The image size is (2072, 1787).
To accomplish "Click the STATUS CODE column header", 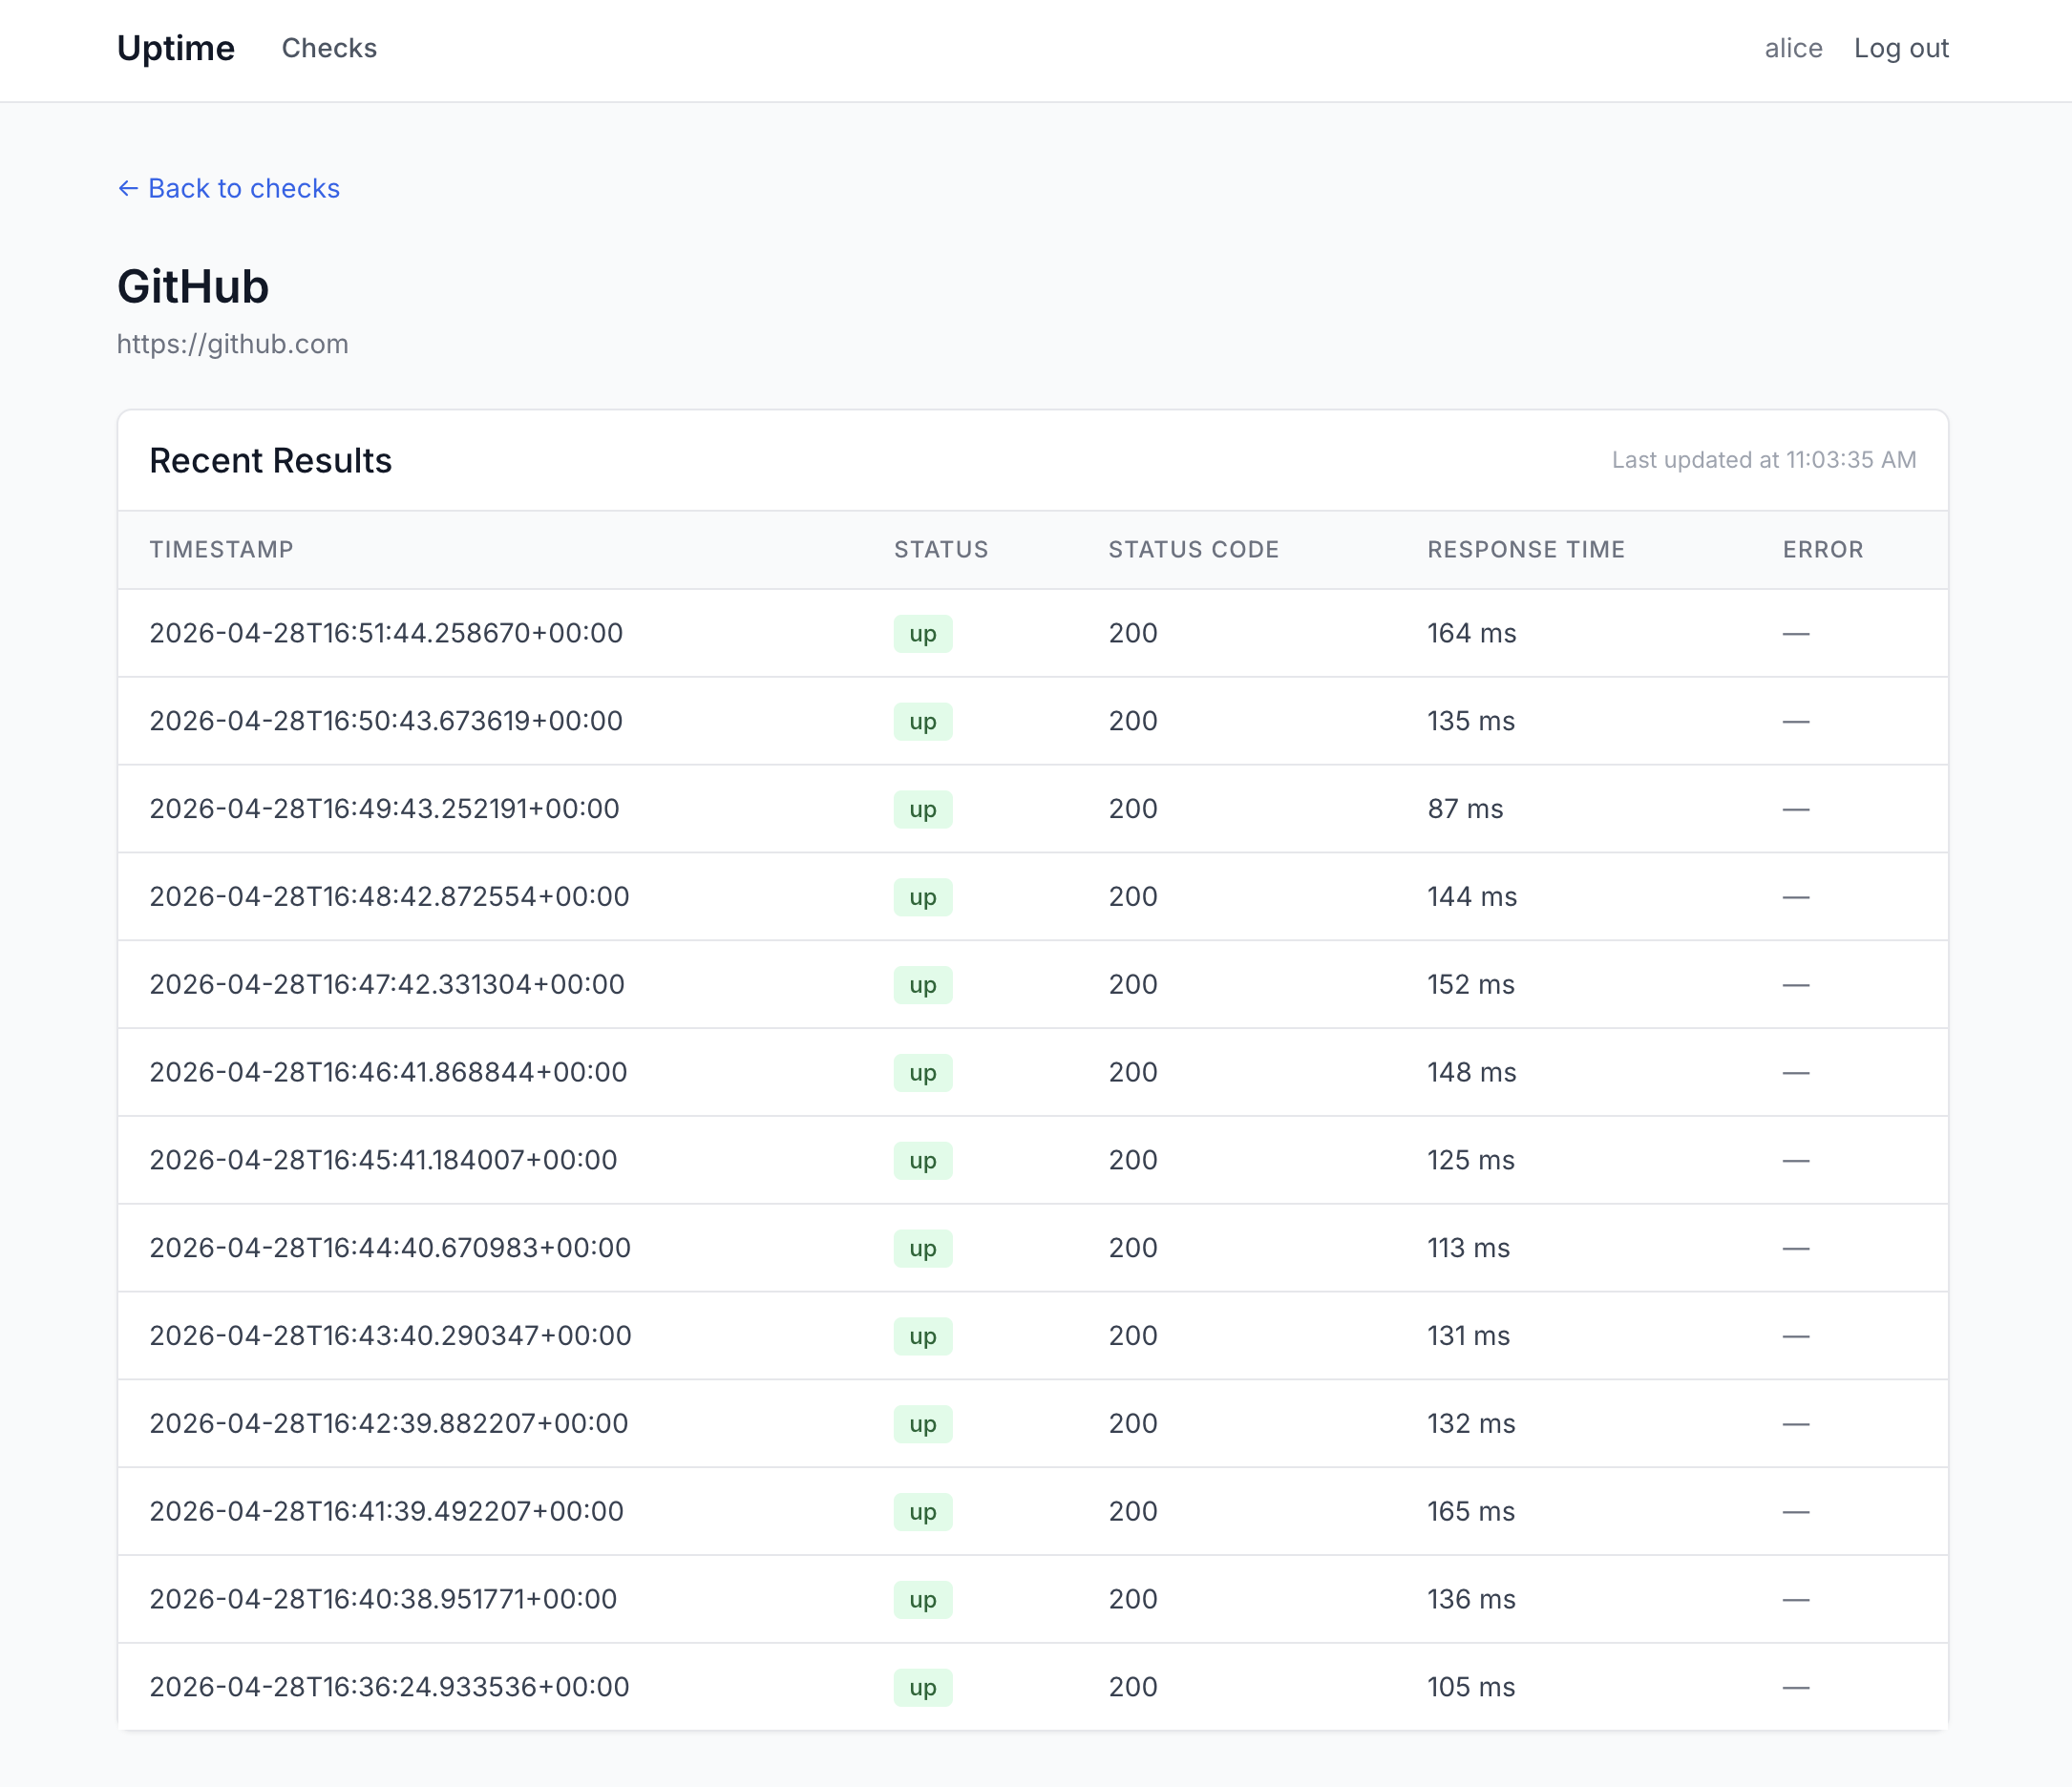I will pos(1193,549).
